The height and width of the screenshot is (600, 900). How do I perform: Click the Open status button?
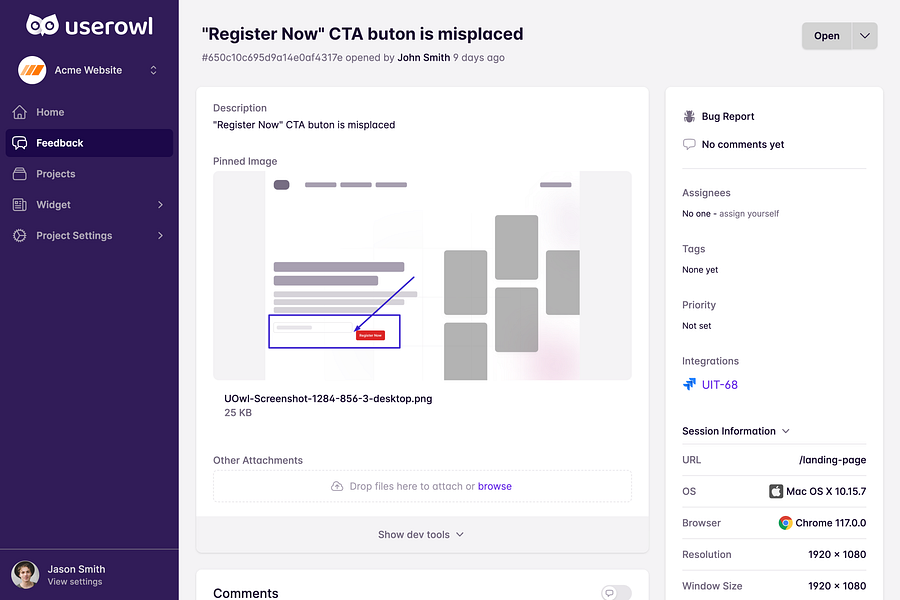(827, 36)
